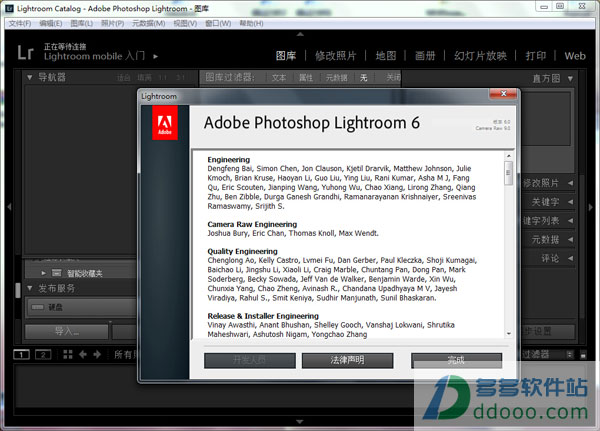Open the 图库(L) menu

[82, 24]
